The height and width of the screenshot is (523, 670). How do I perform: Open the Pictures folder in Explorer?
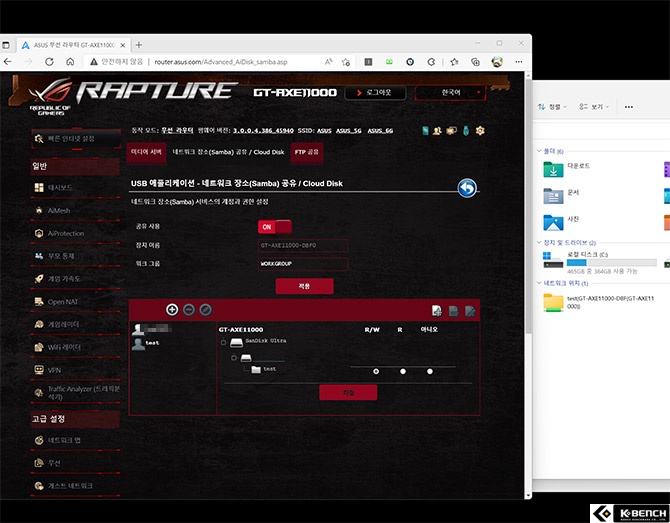pyautogui.click(x=561, y=222)
